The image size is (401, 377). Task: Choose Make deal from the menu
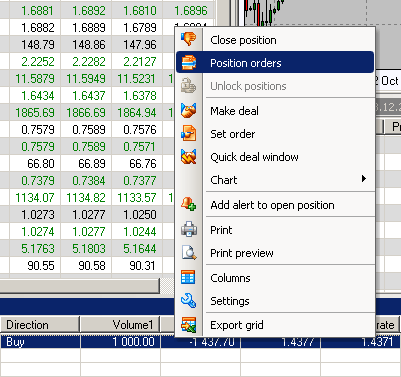[x=275, y=111]
